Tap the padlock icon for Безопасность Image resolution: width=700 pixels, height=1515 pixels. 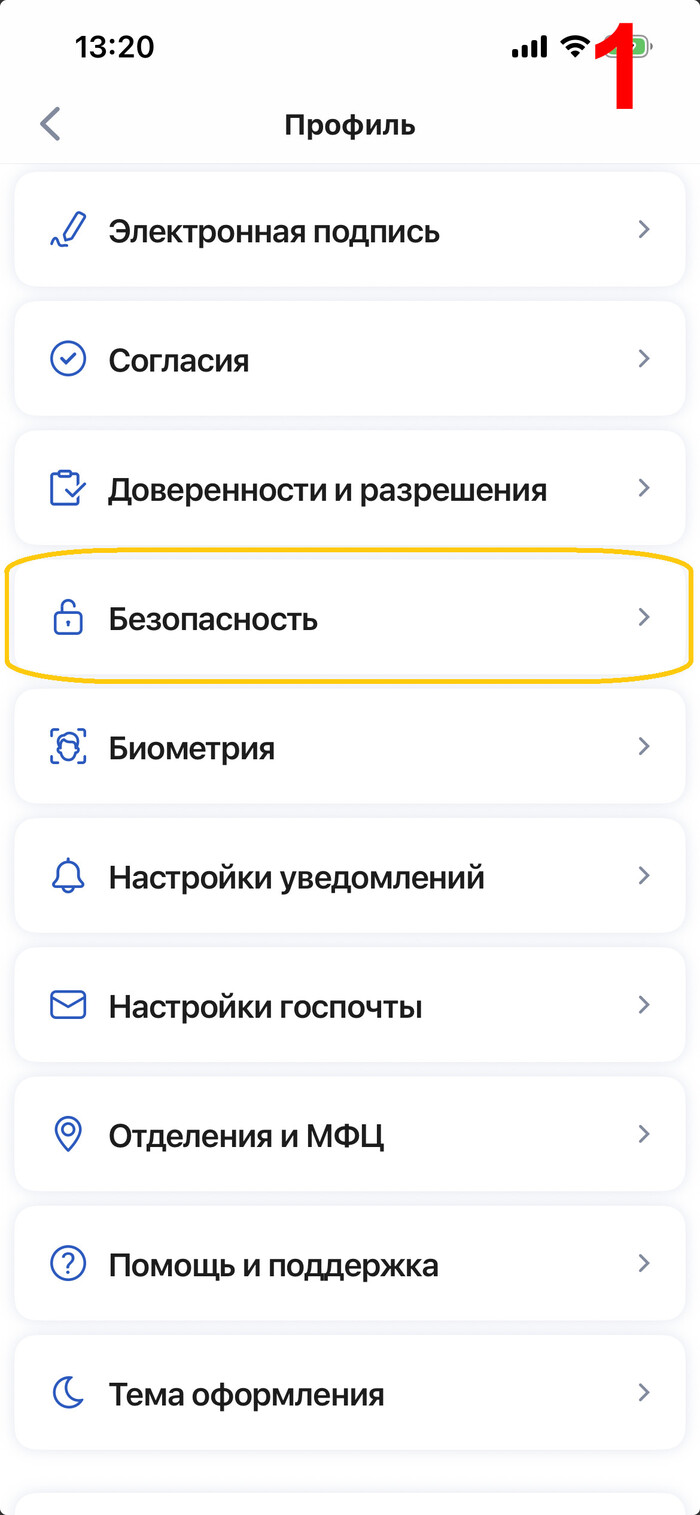tap(67, 619)
